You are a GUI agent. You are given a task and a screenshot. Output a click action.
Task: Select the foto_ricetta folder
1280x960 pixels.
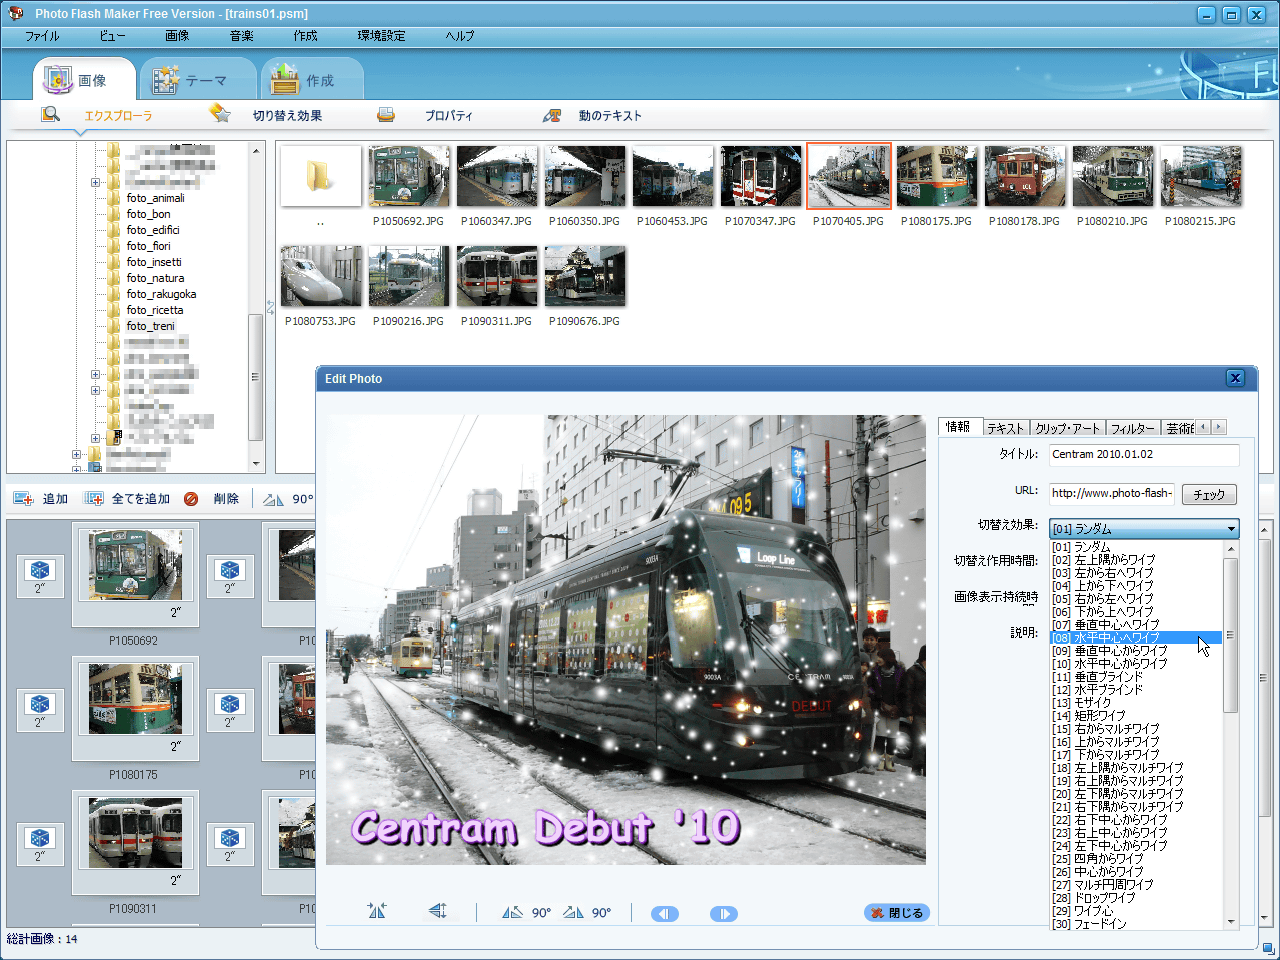(155, 310)
